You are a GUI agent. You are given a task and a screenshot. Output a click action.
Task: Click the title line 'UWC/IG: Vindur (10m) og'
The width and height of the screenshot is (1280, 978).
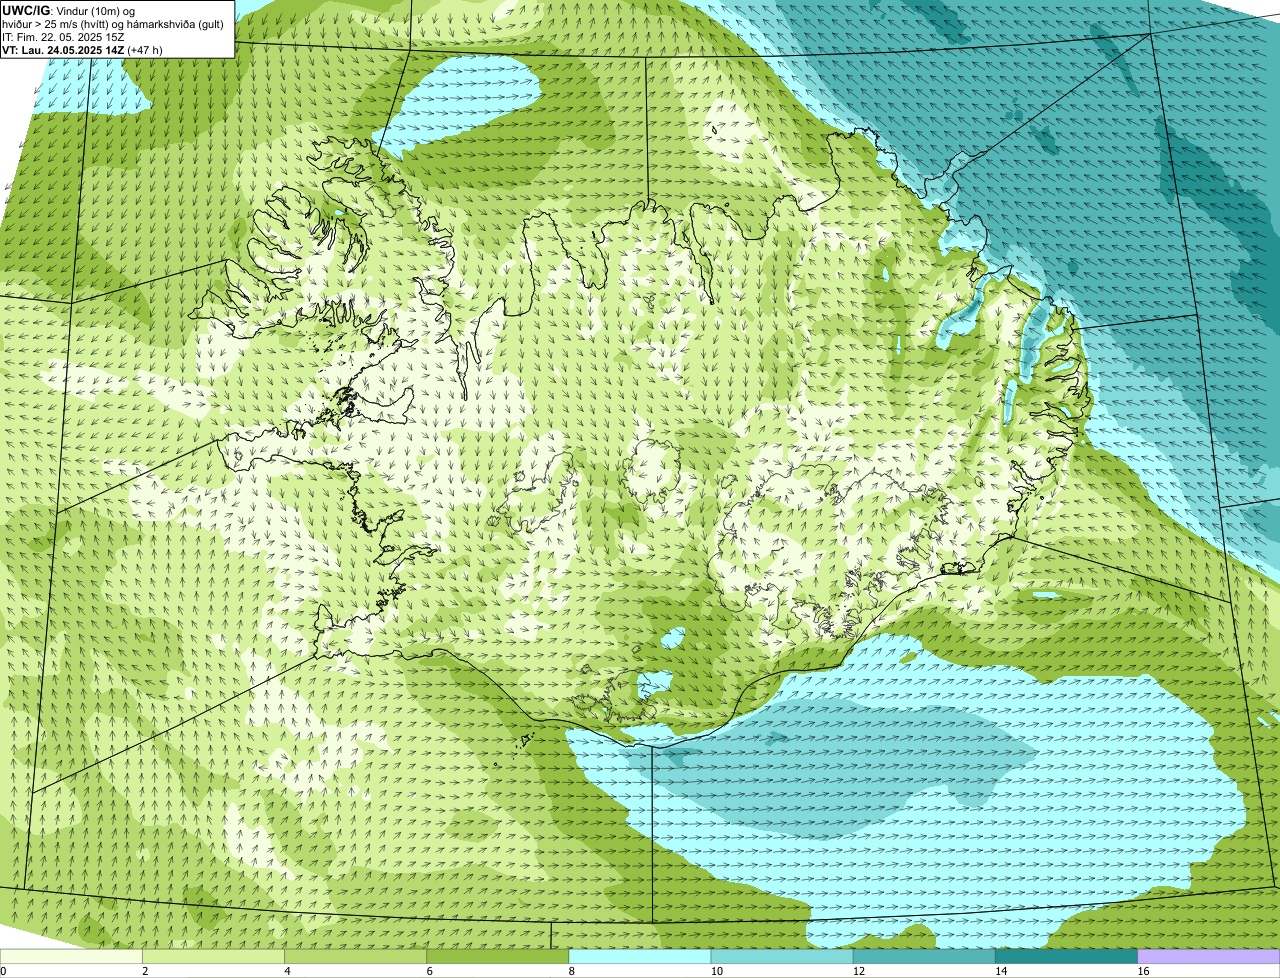coord(68,10)
